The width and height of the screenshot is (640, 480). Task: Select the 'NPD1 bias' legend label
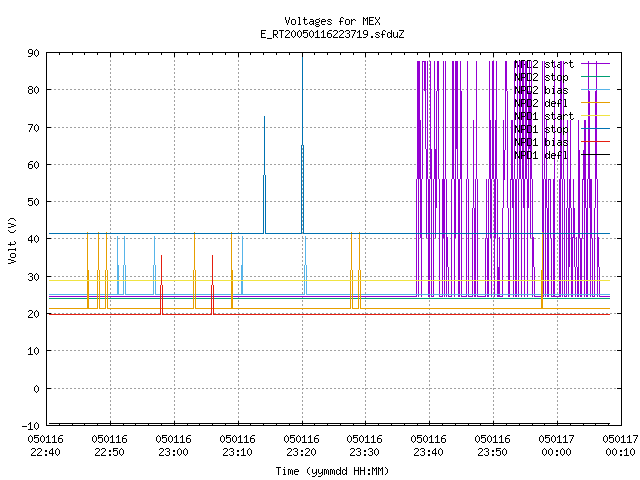(x=541, y=142)
